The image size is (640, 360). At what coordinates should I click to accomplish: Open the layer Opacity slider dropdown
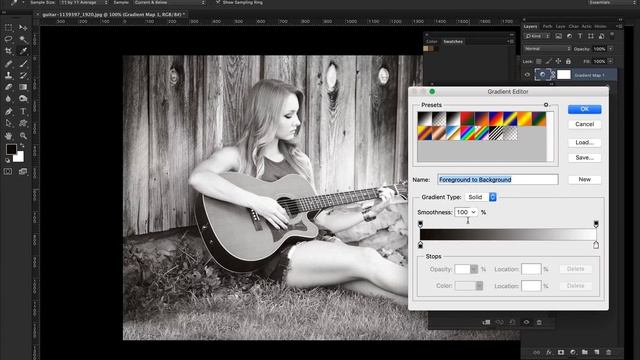pos(611,49)
